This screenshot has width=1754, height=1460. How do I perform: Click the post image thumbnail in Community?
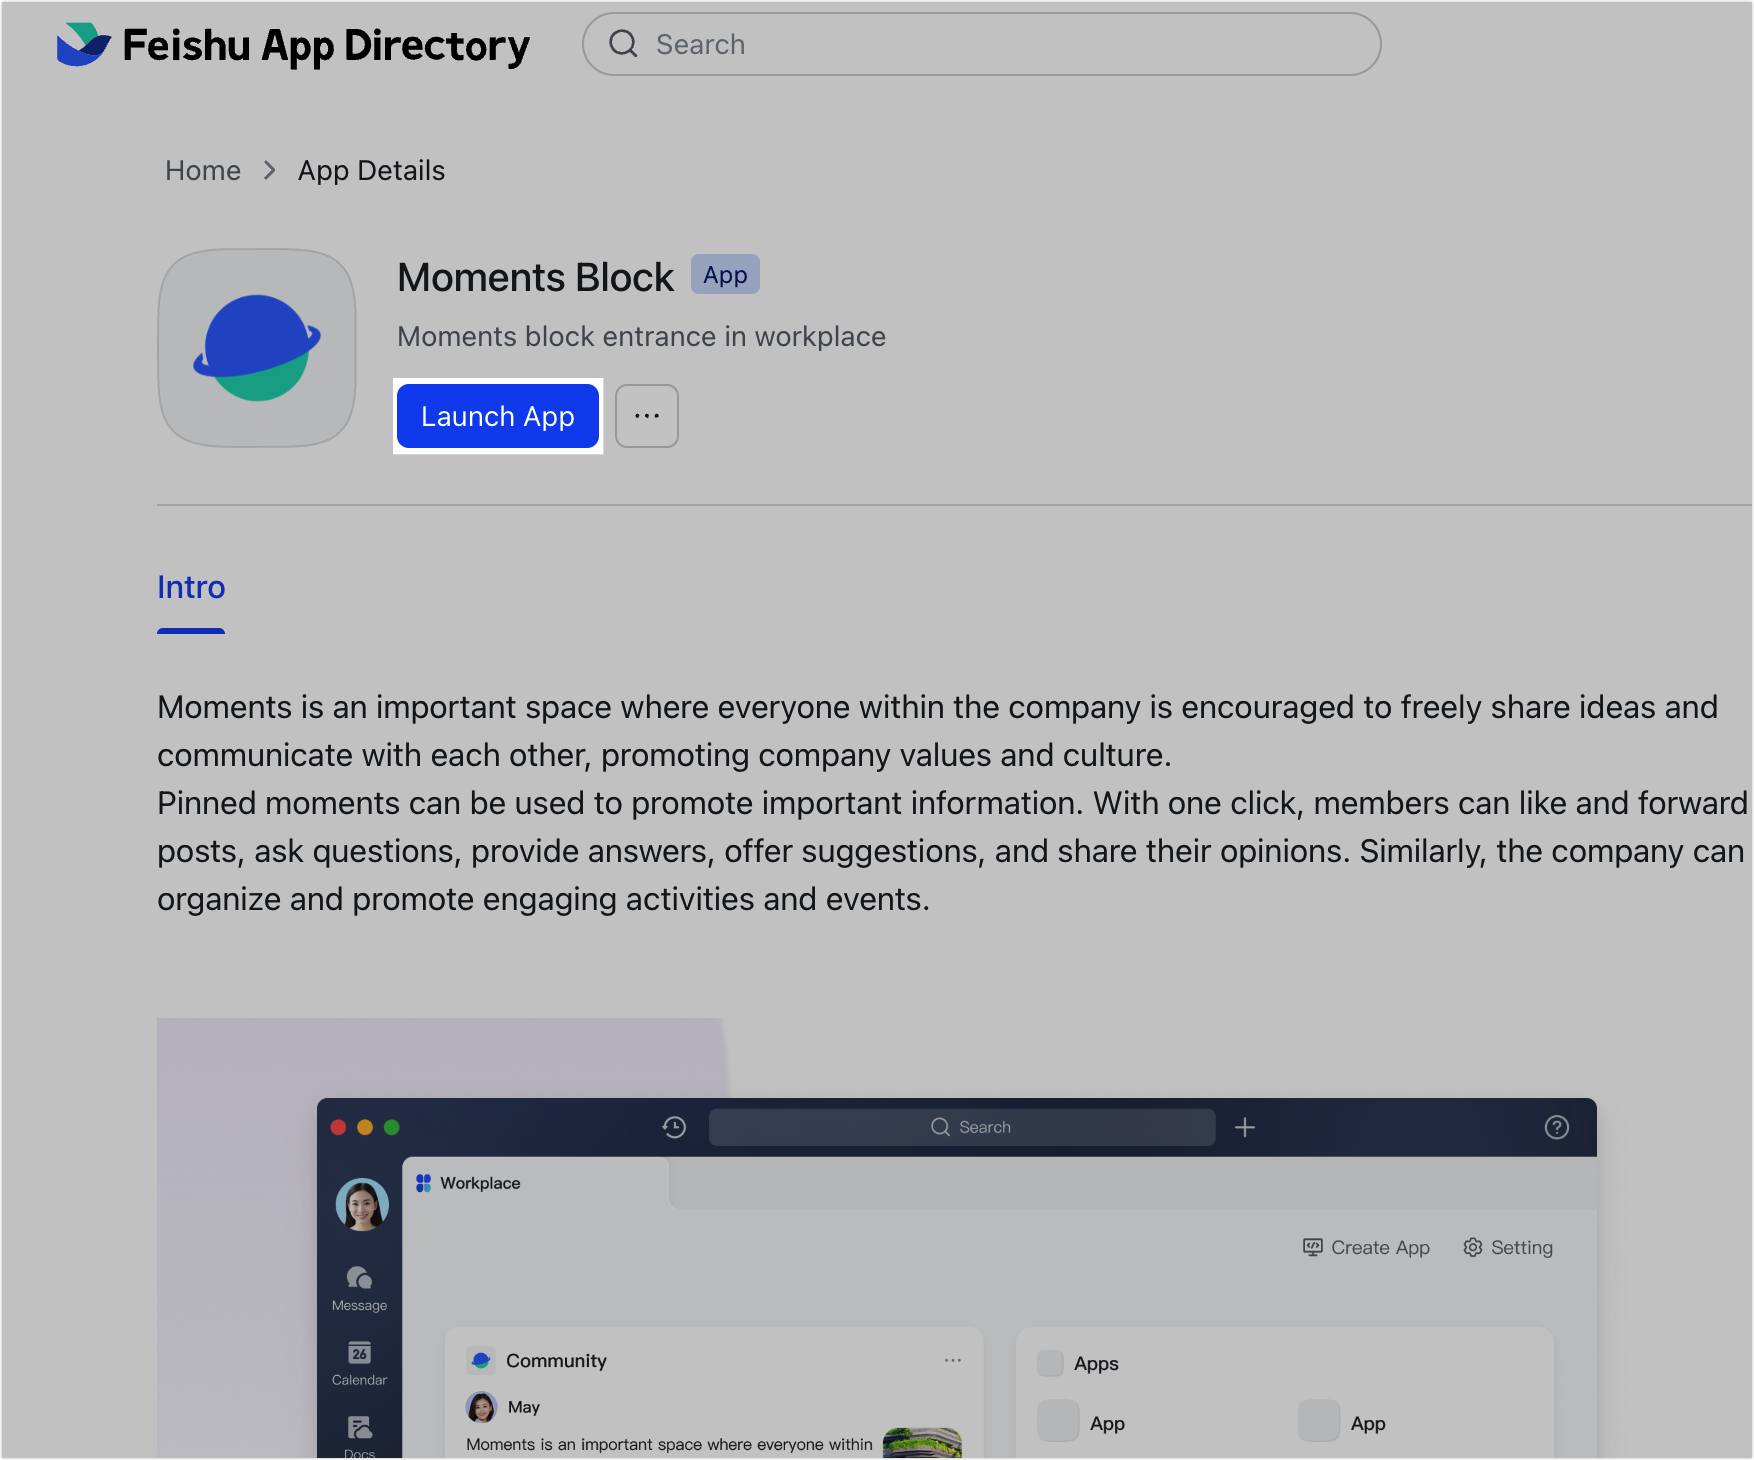click(x=922, y=1443)
